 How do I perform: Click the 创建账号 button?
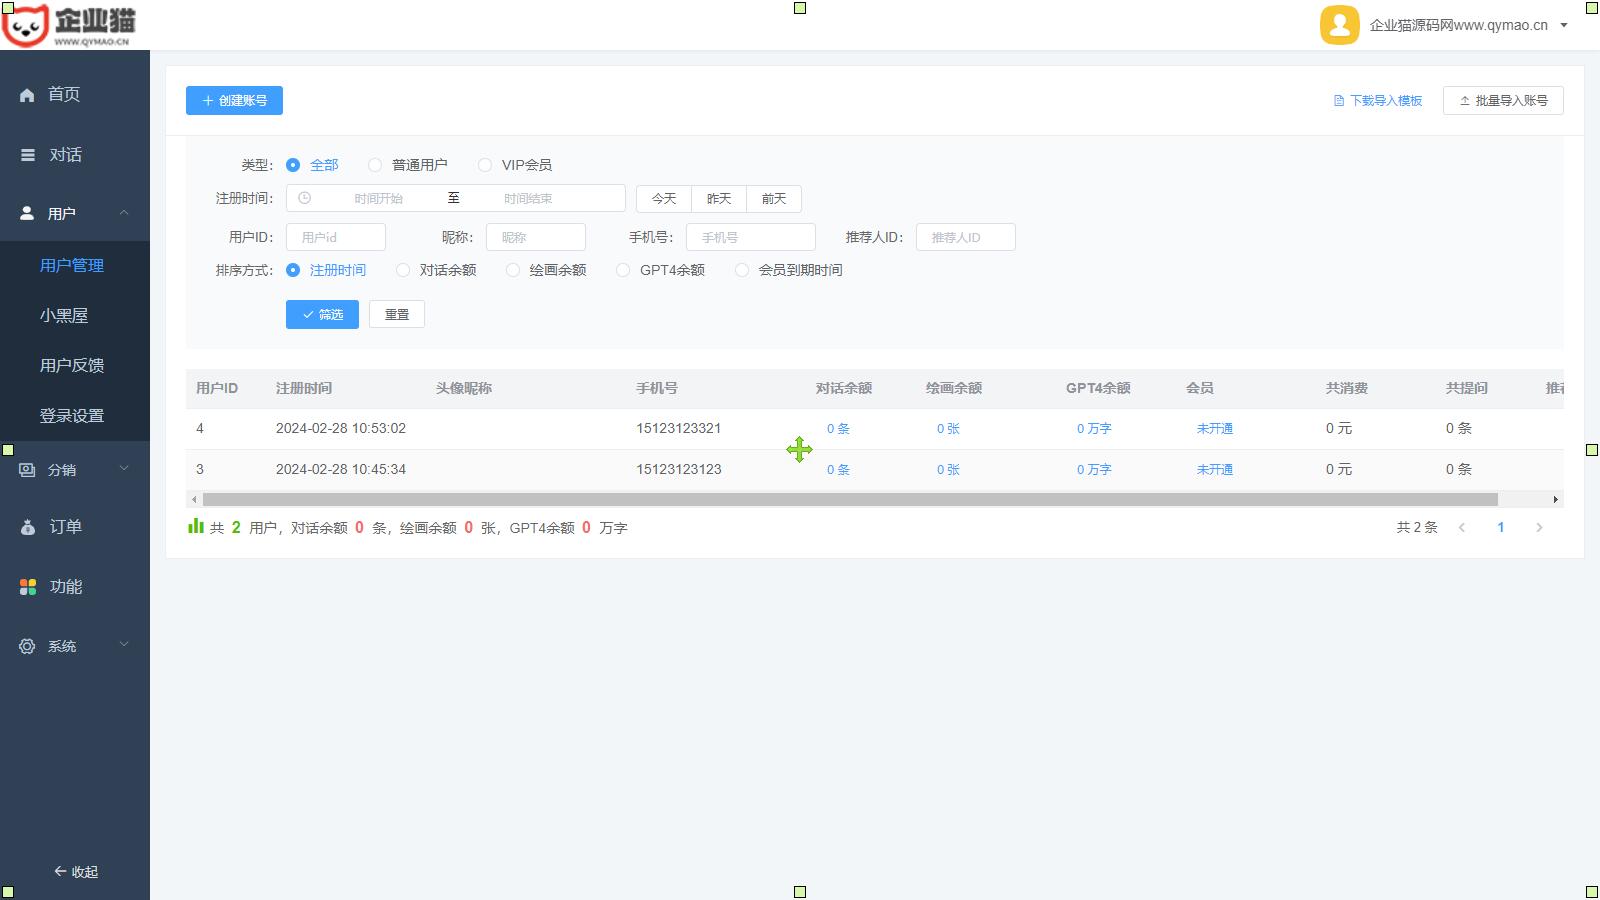[x=234, y=100]
